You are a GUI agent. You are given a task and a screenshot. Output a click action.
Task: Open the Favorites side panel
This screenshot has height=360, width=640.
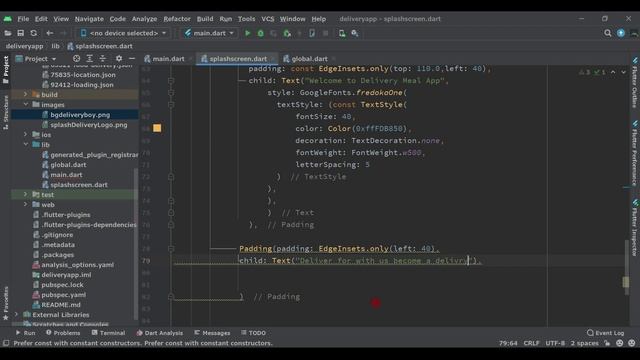tap(6, 303)
